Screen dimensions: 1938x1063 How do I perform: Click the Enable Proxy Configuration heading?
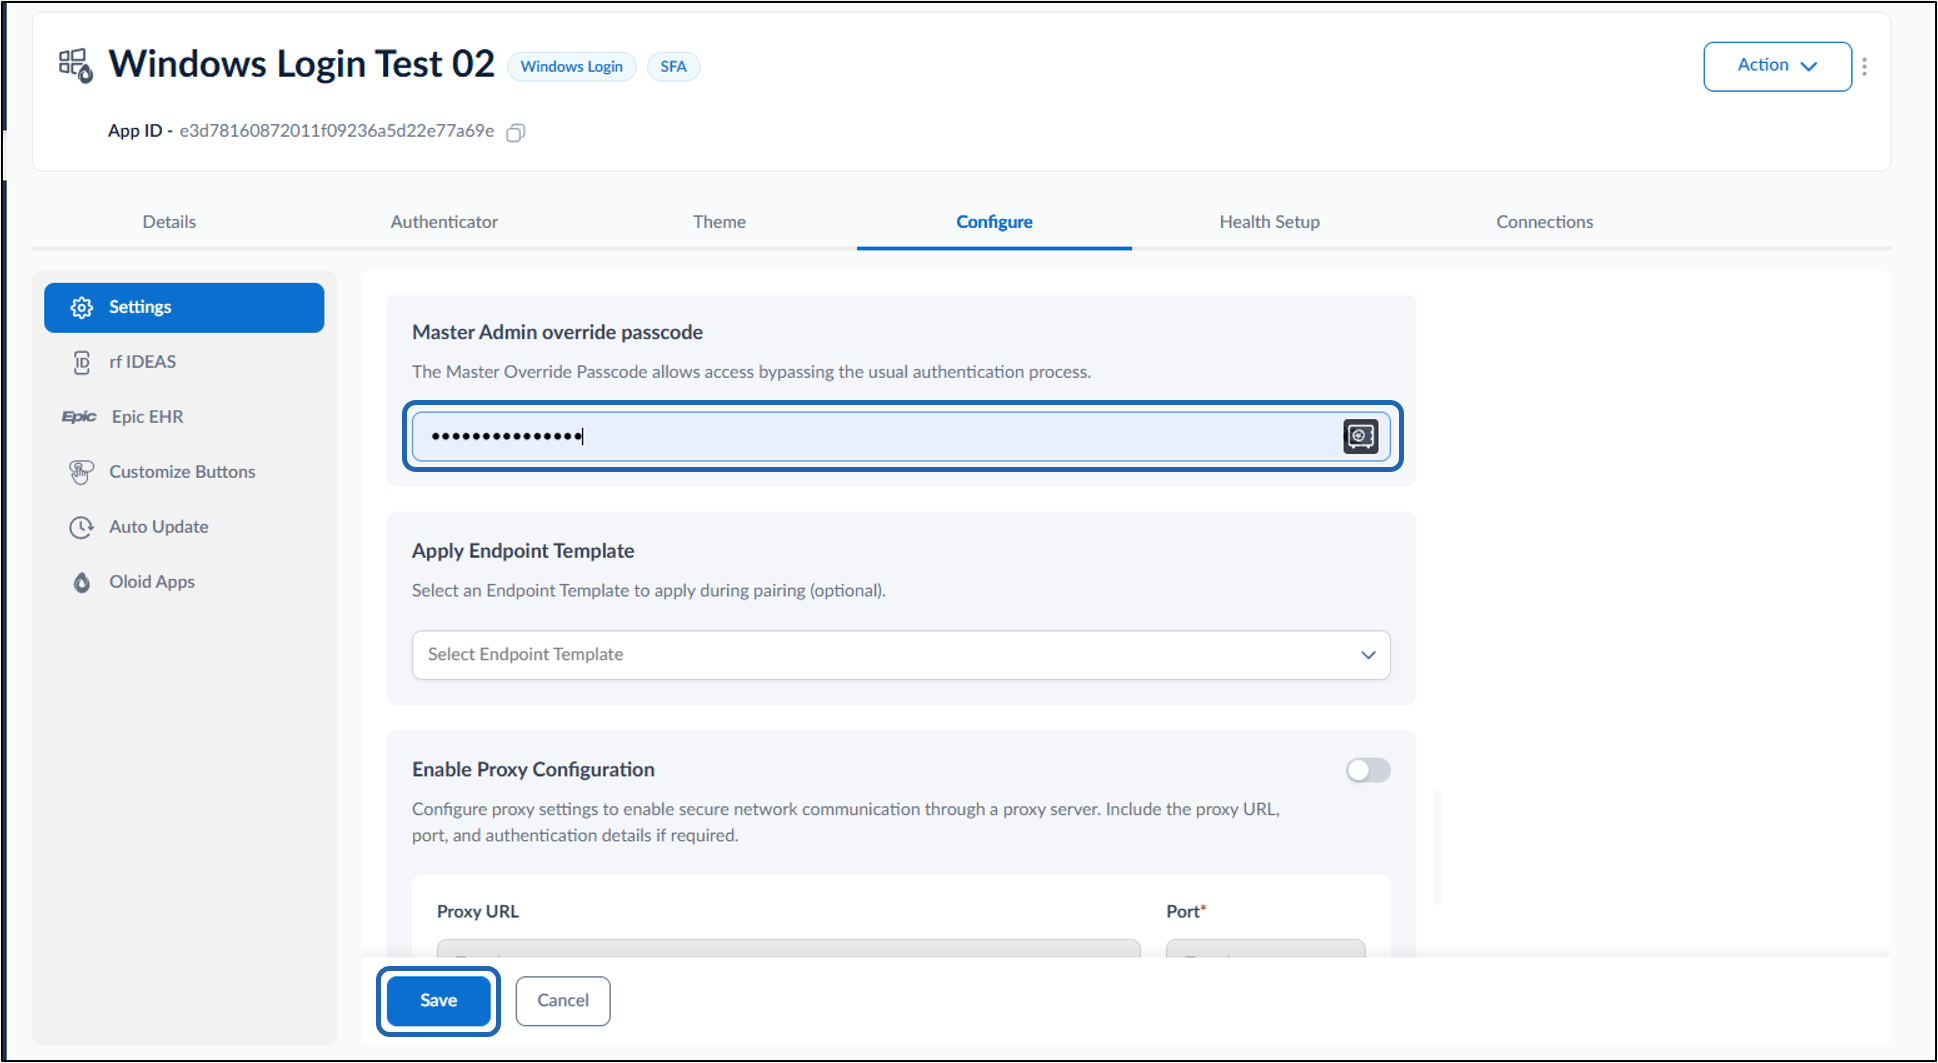point(533,770)
